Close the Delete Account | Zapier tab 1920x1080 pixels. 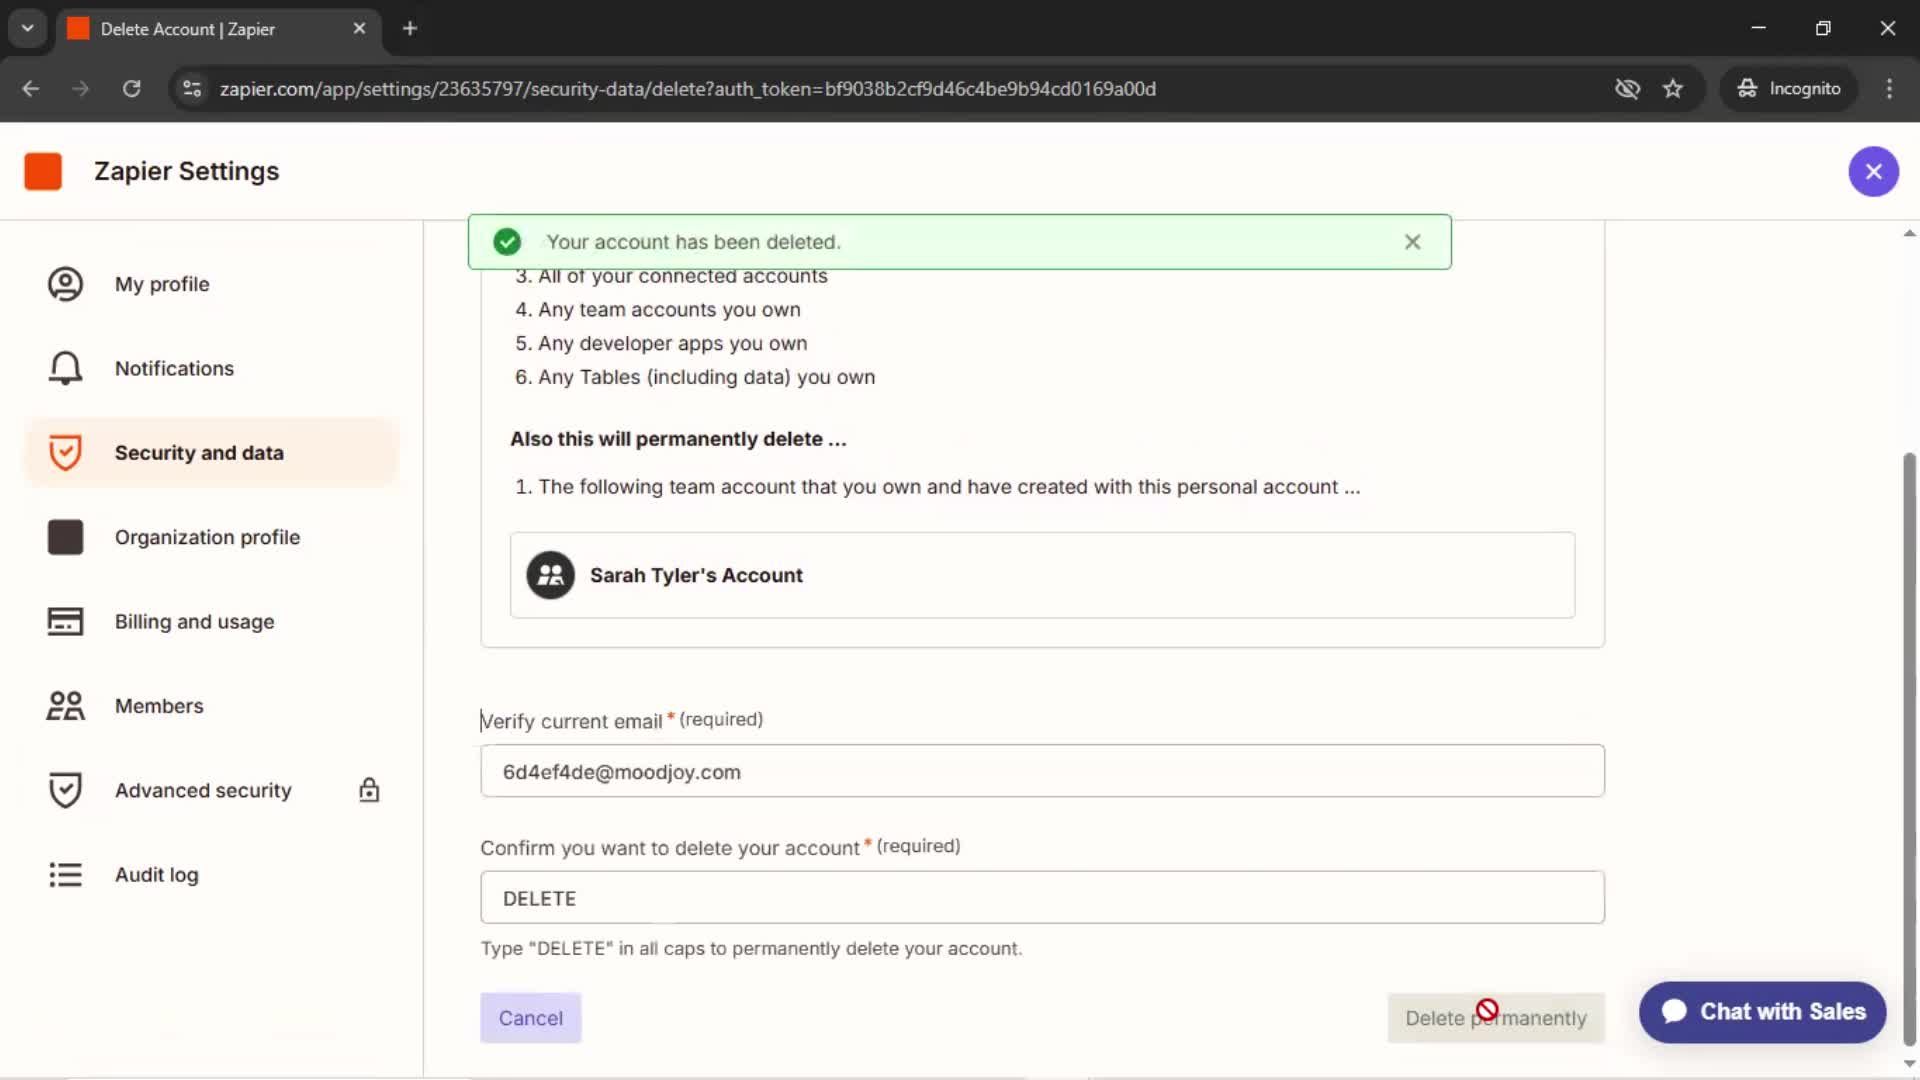pos(359,29)
